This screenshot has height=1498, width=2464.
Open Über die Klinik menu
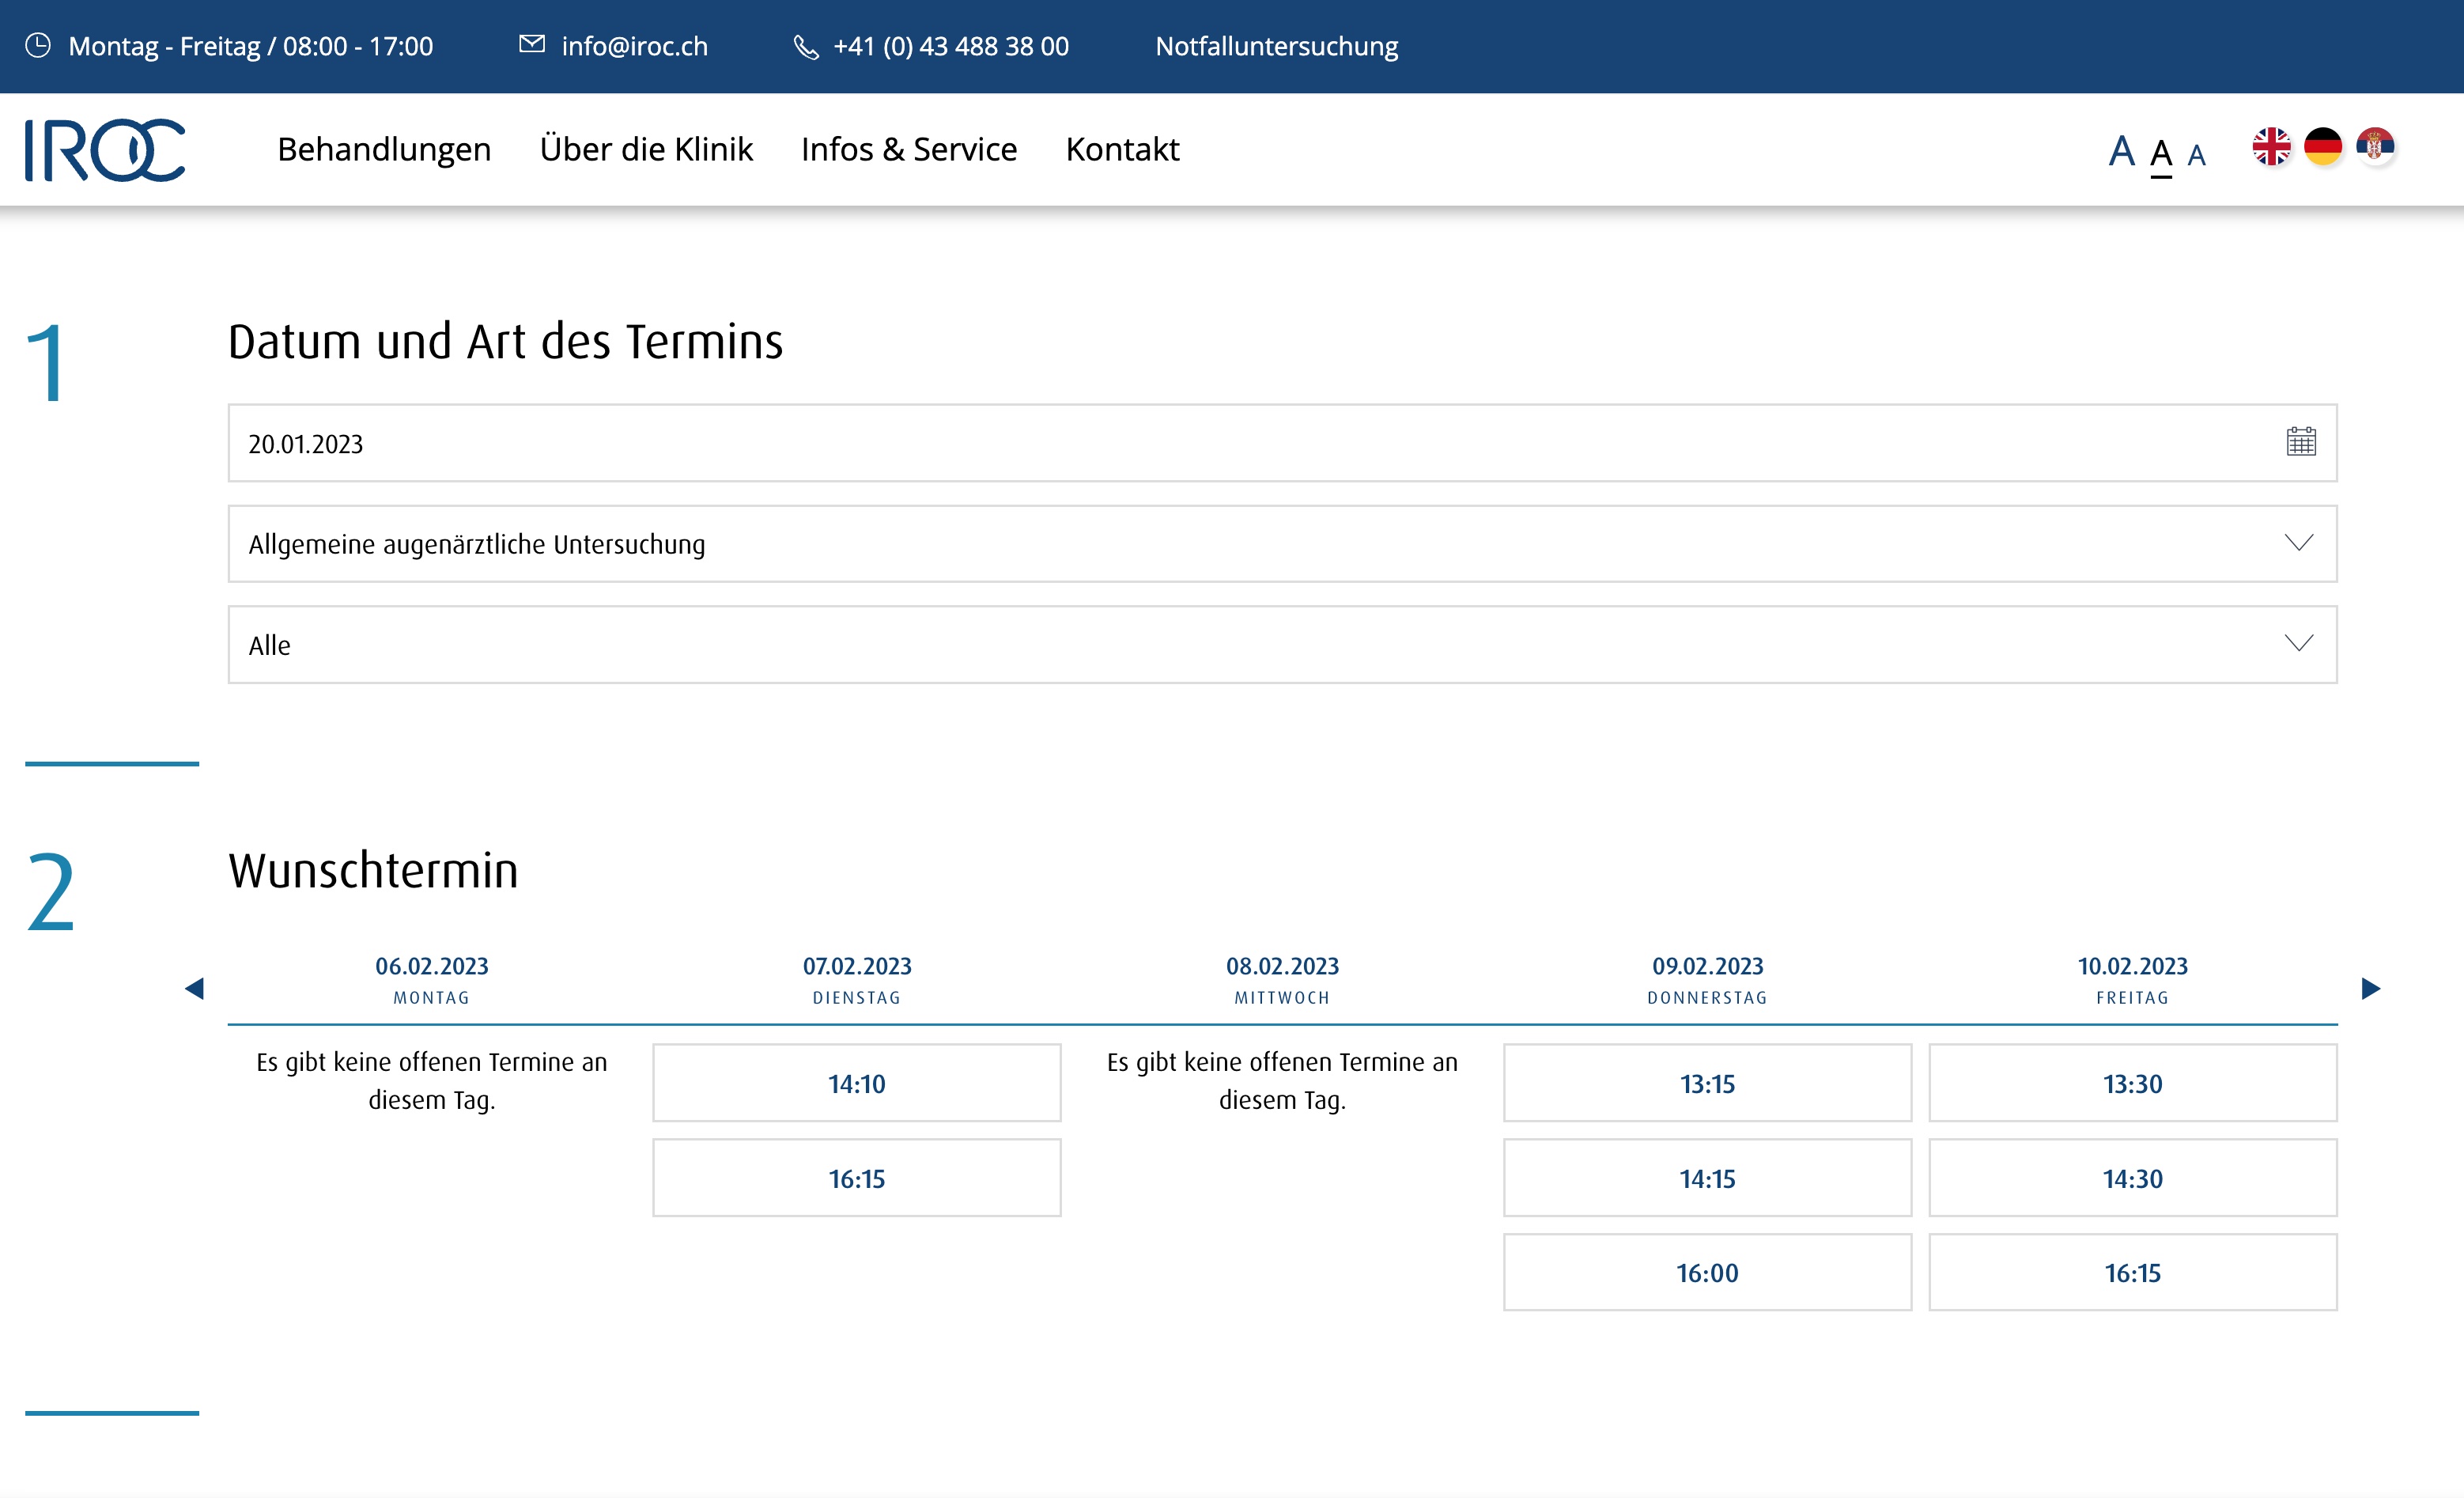coord(646,149)
